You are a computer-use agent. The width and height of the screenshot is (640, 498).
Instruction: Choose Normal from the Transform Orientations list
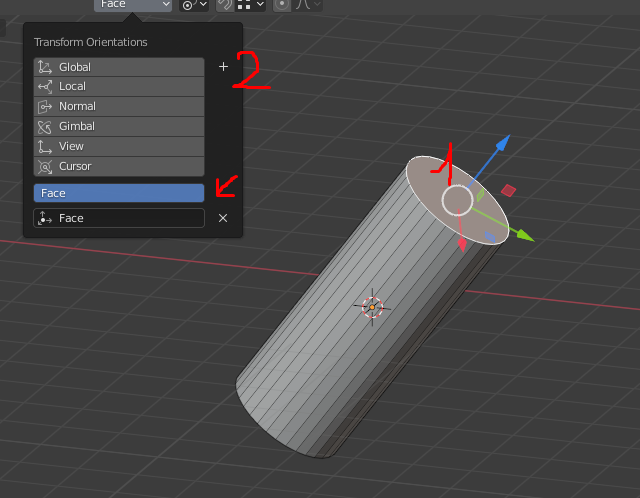118,106
